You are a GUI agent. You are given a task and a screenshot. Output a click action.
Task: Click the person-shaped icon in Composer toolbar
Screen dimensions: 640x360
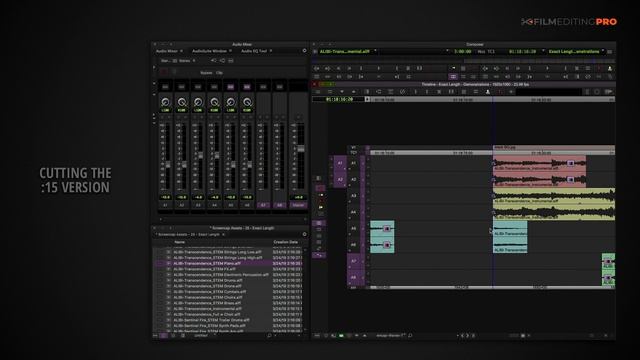610,69
